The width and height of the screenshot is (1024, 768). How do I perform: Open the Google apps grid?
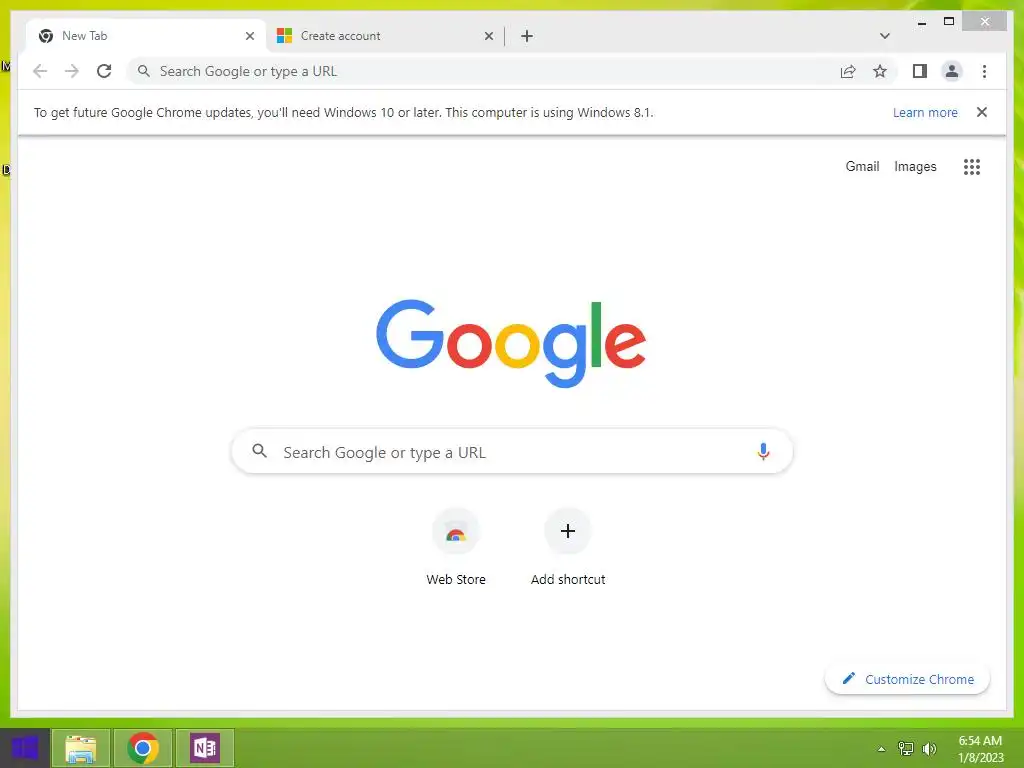[x=972, y=167]
